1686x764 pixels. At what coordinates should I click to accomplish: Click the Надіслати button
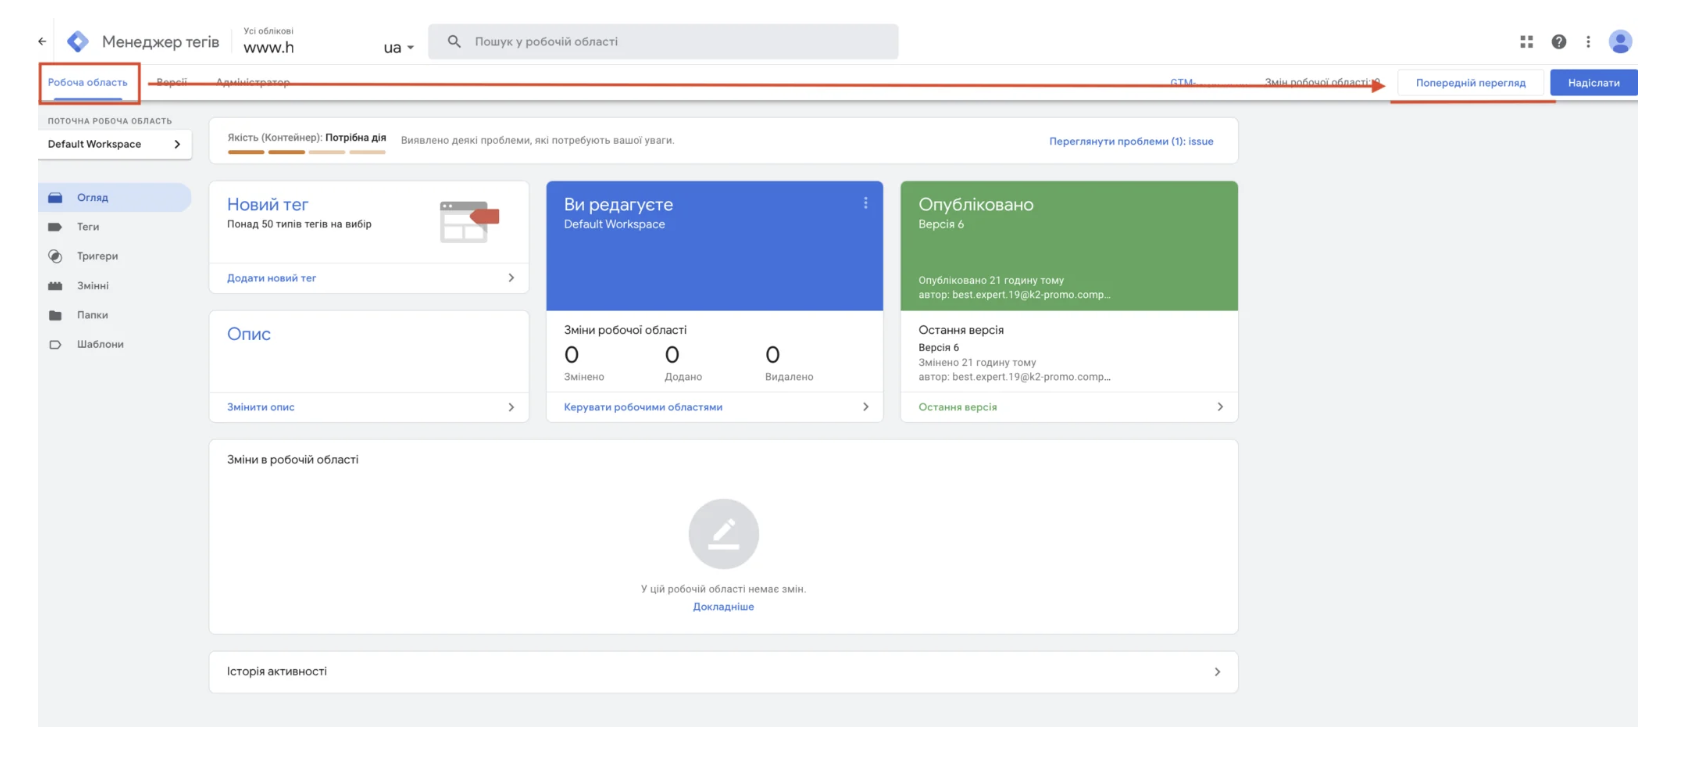[x=1594, y=83]
